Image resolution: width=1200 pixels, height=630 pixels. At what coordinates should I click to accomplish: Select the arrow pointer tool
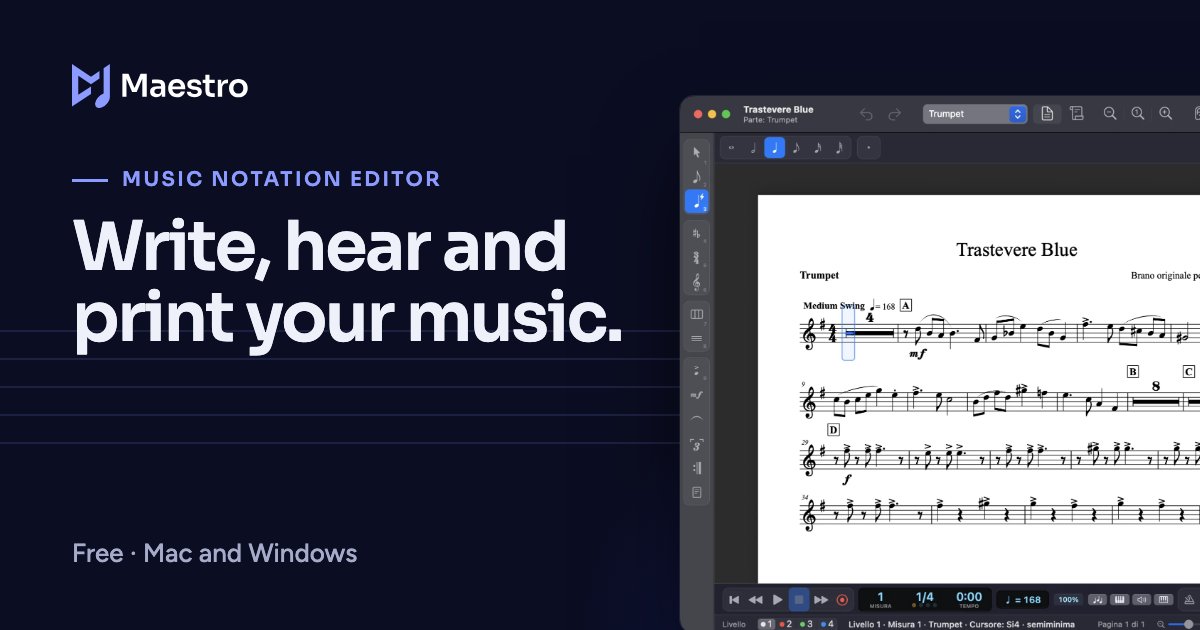697,152
